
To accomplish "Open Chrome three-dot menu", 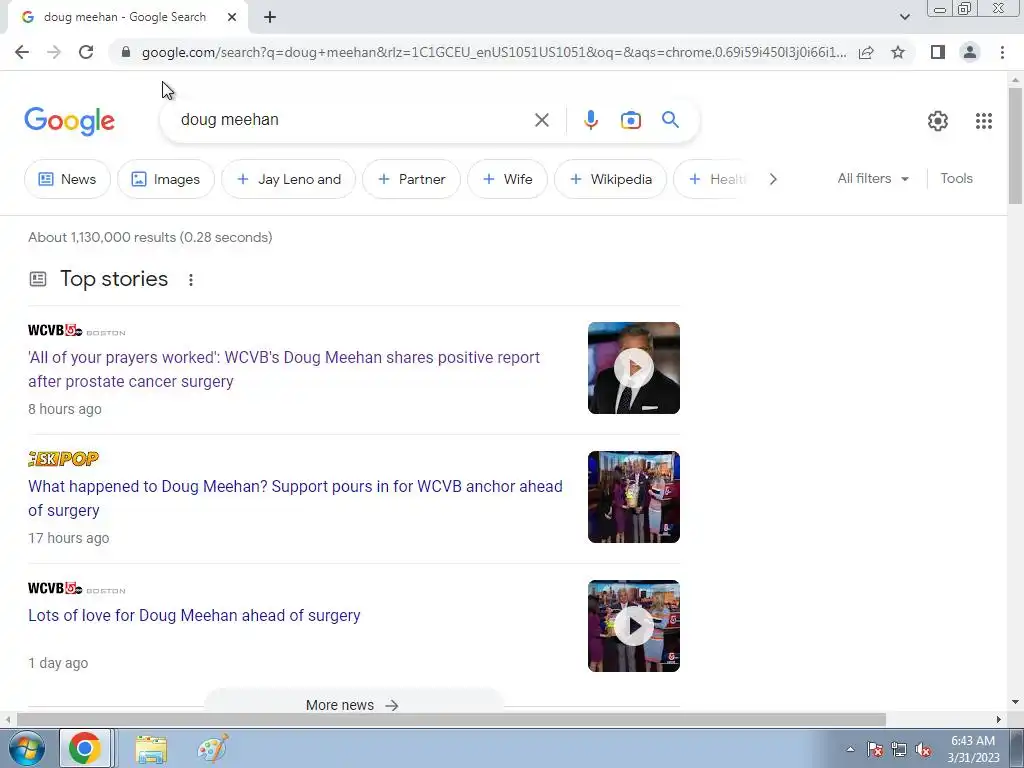I will tap(1002, 52).
